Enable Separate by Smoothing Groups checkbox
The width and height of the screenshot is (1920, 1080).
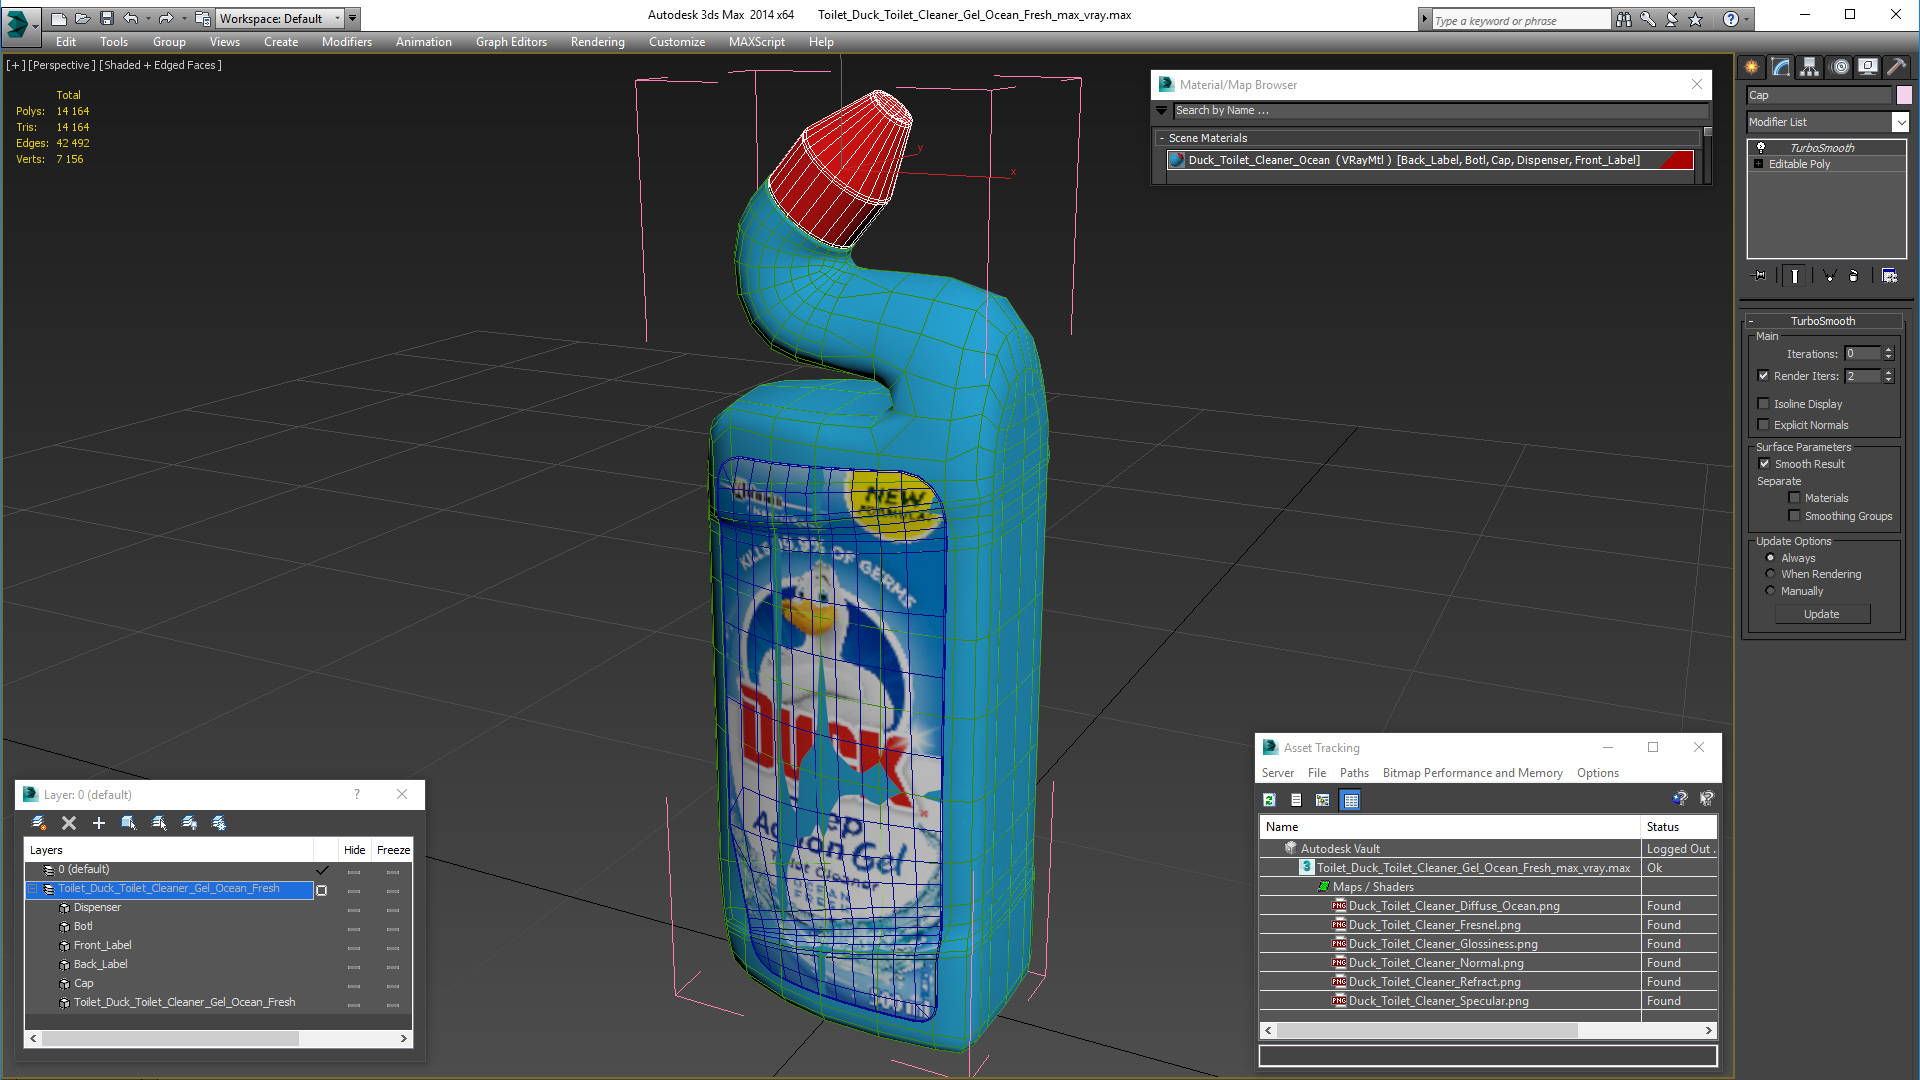point(1794,516)
